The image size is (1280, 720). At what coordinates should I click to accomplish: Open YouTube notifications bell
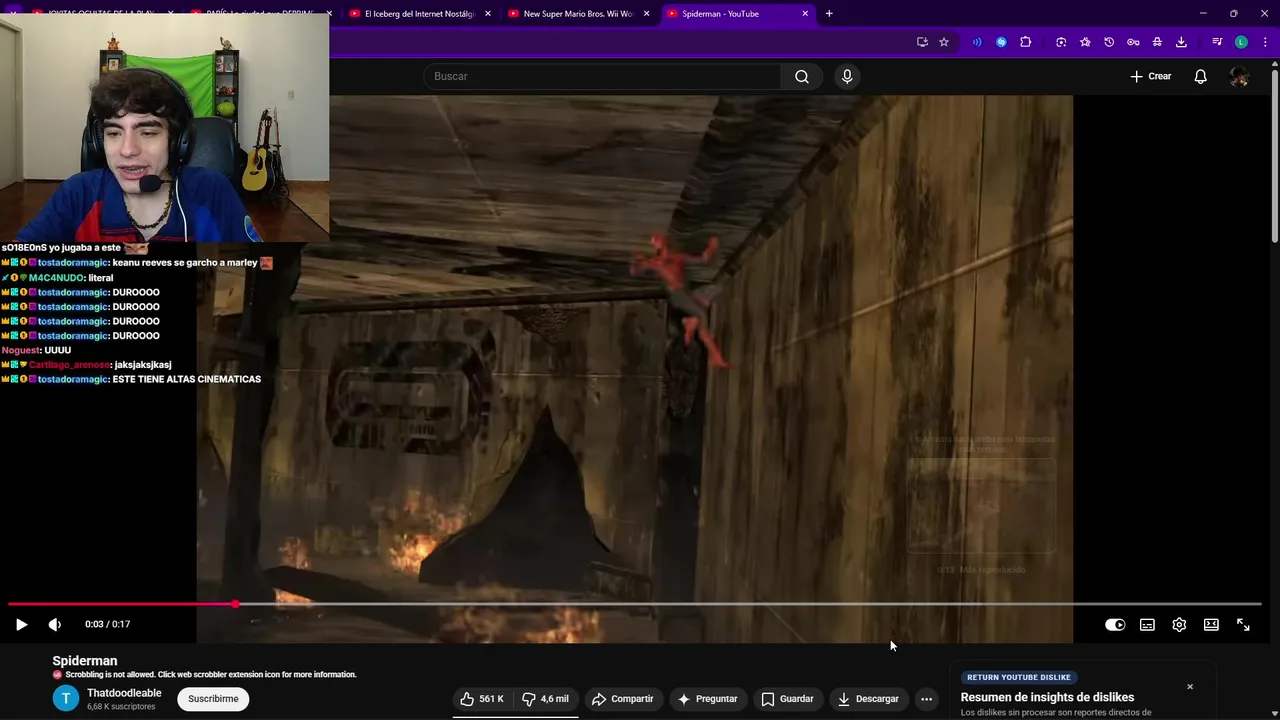pos(1200,76)
